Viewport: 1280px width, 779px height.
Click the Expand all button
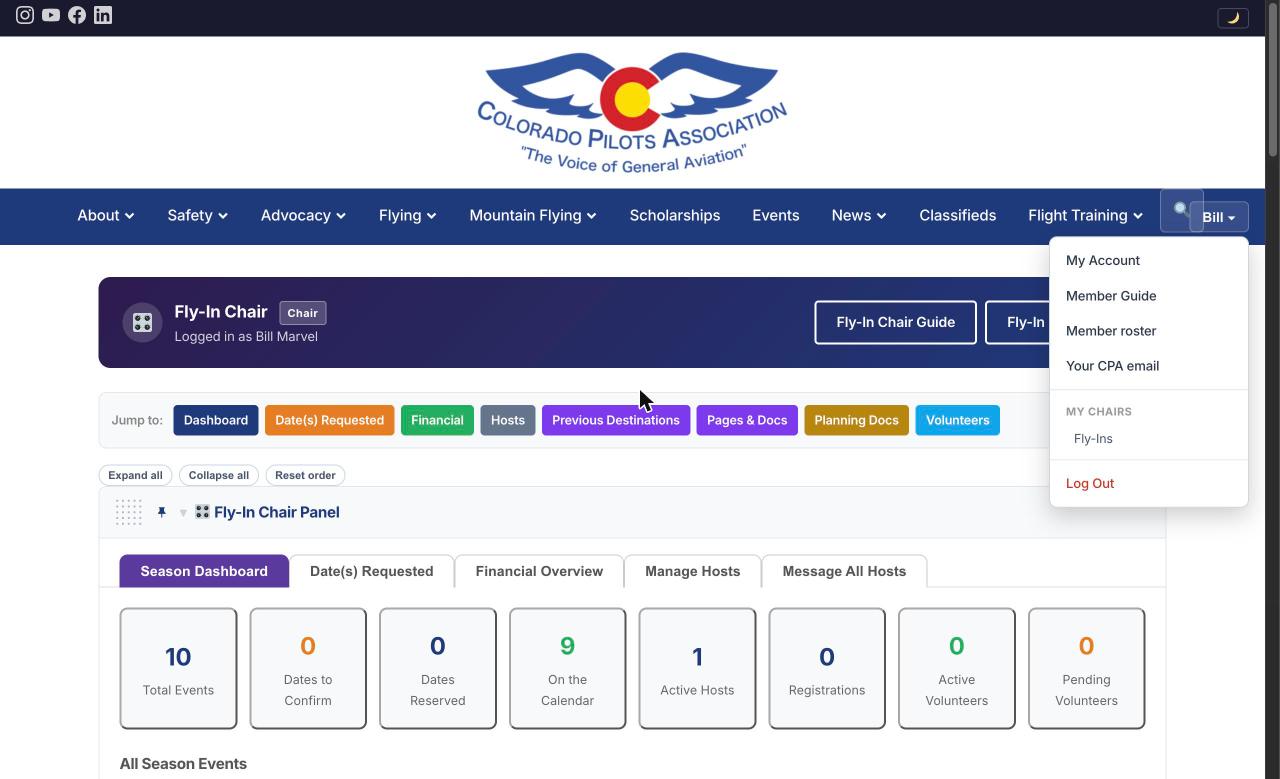click(x=135, y=475)
